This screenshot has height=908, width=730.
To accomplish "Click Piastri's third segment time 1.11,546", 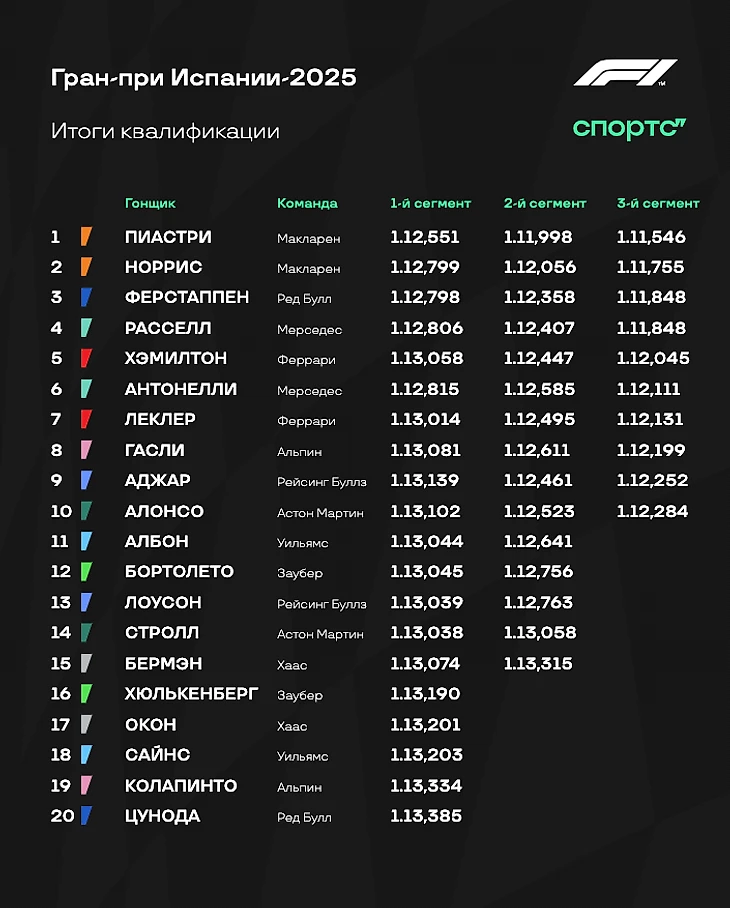I will 651,238.
